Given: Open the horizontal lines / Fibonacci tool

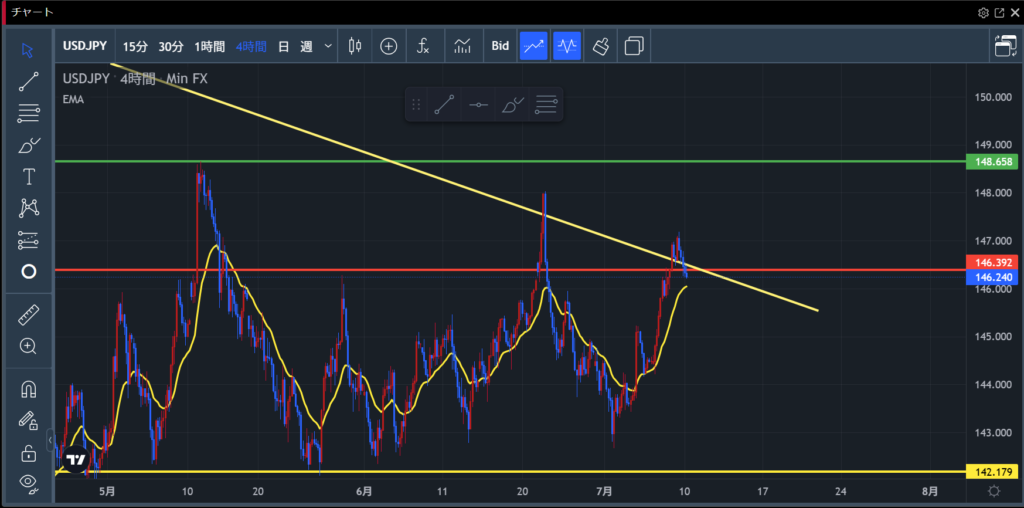Looking at the screenshot, I should pyautogui.click(x=28, y=114).
